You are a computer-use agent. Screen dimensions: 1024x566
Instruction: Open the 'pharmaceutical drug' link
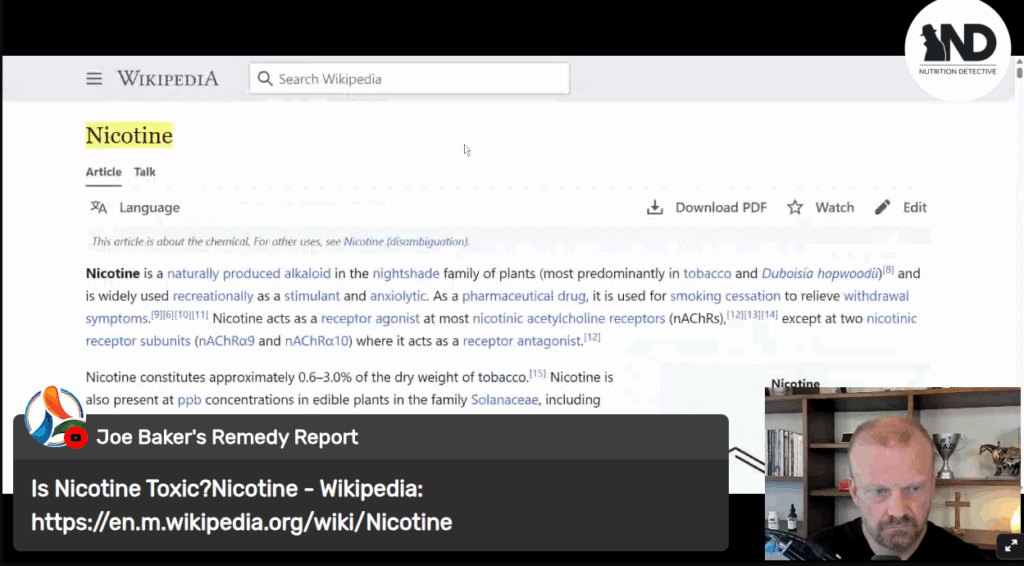(524, 296)
